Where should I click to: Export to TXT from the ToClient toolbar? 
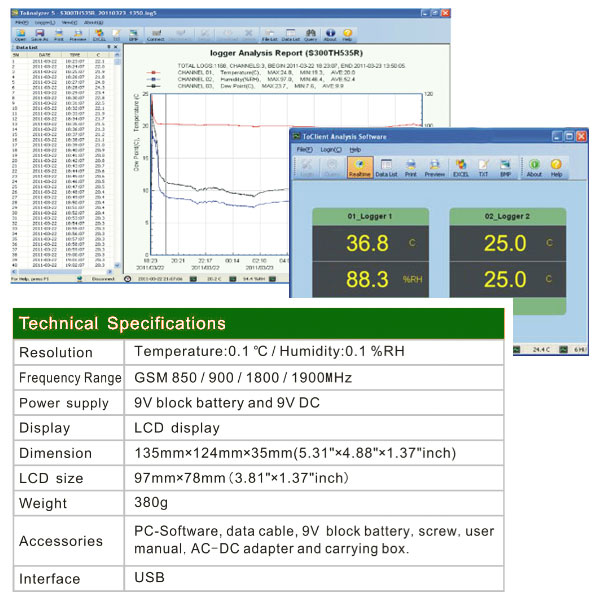pyautogui.click(x=483, y=167)
